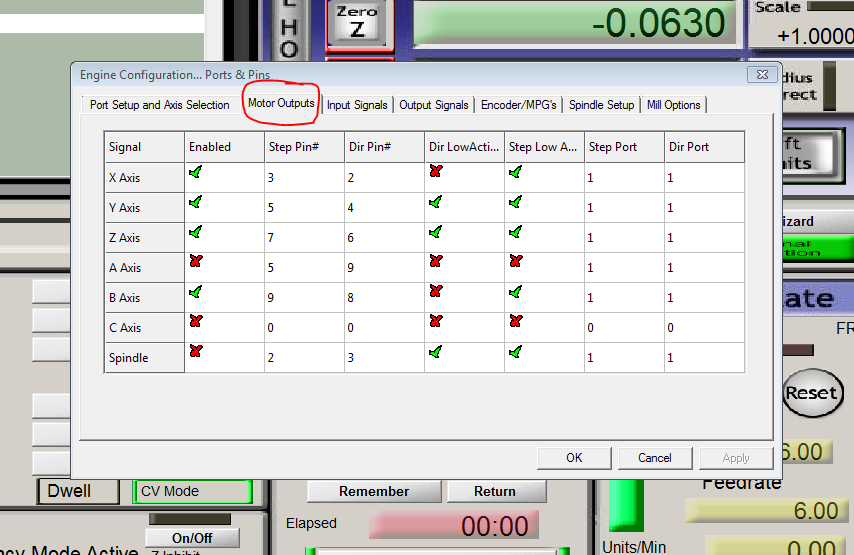Image resolution: width=854 pixels, height=555 pixels.
Task: Edit B Axis Dir Pin value 8
Action: click(385, 297)
